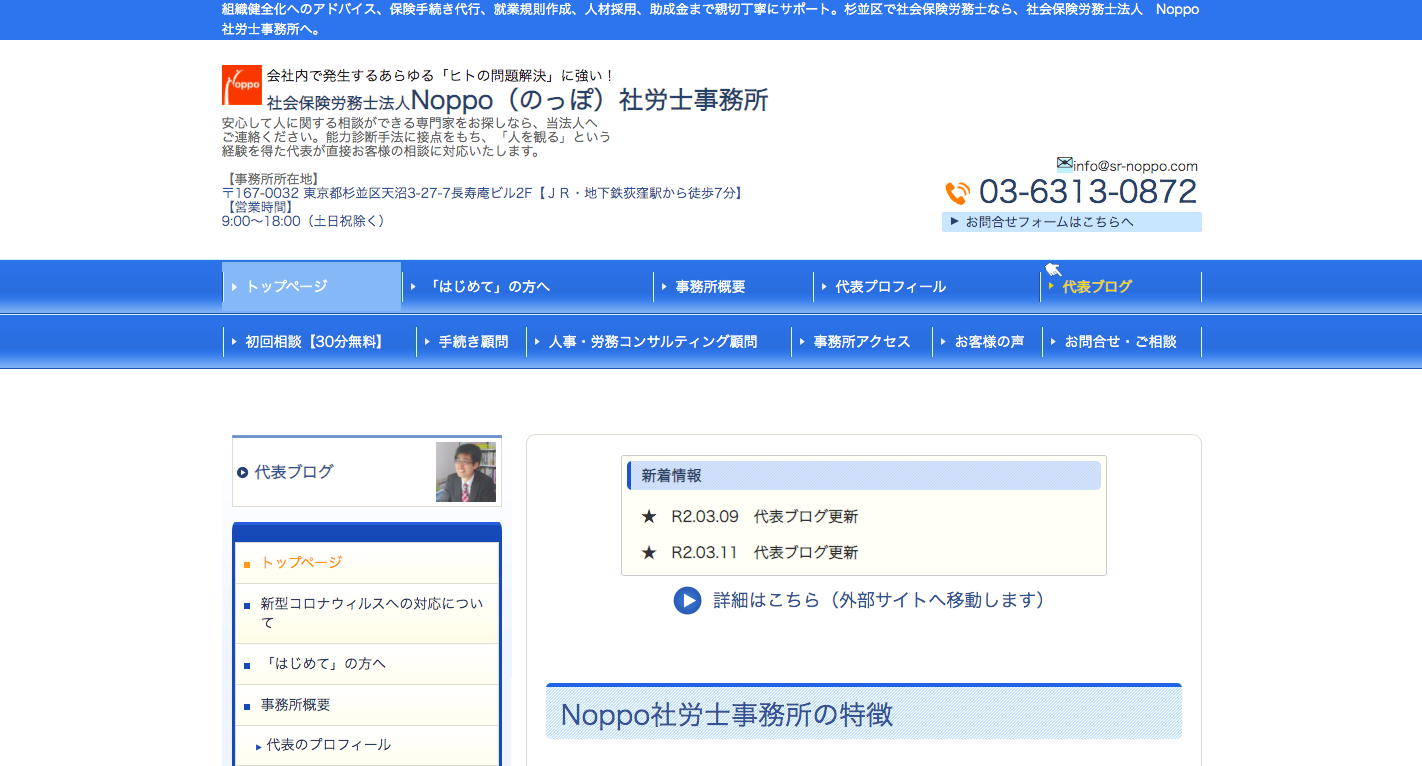Click the envelope icon beside info@sr-noppo.com
1422x766 pixels.
[1063, 164]
